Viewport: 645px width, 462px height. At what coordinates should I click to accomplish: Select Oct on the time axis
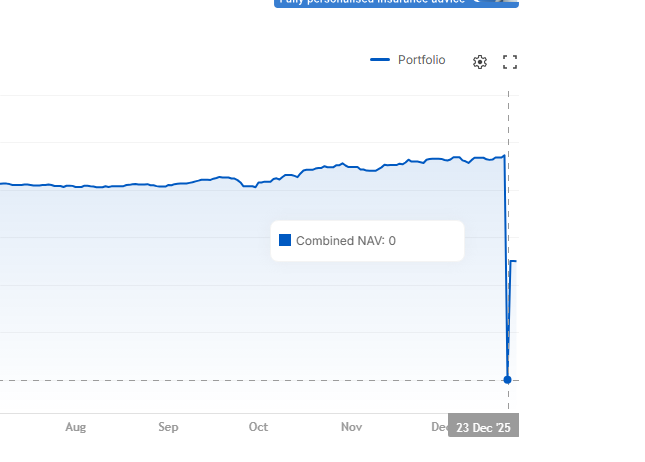click(258, 427)
